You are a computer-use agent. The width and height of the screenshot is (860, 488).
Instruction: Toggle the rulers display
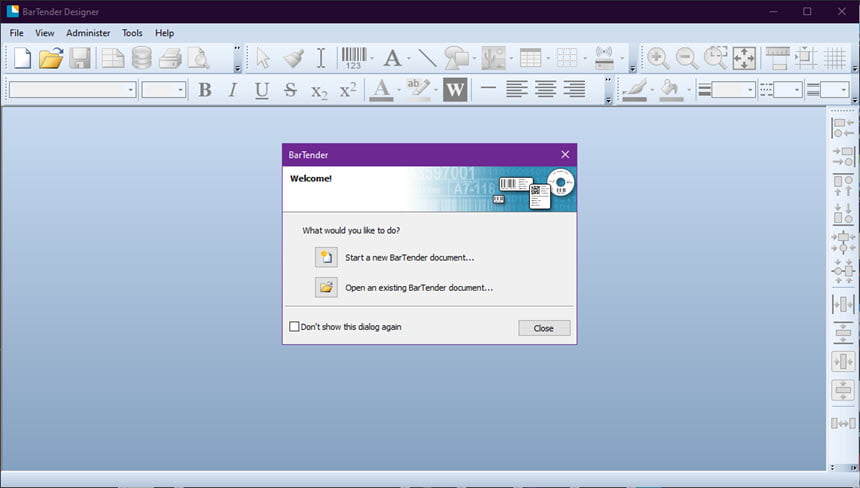[x=777, y=58]
